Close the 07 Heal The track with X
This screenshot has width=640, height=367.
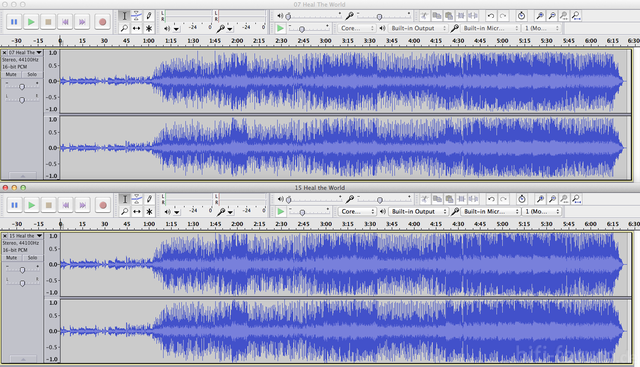(4, 53)
